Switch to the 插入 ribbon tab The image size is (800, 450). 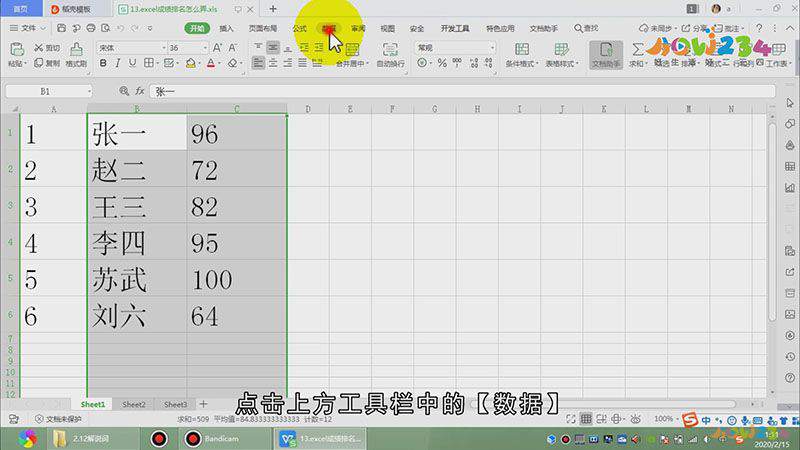coord(226,29)
